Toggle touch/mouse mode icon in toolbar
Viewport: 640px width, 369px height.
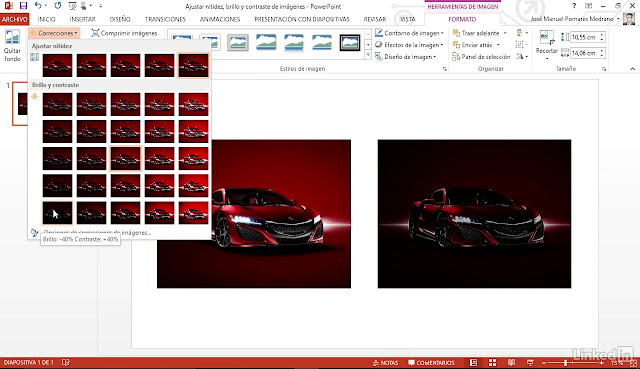(x=84, y=6)
